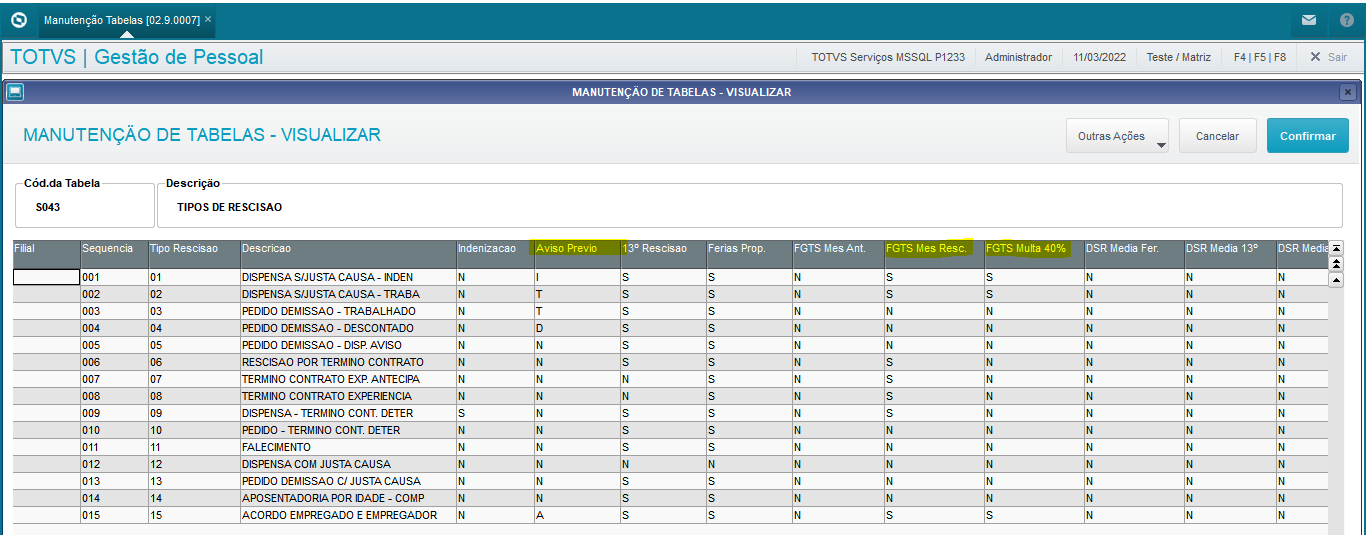Viewport: 1366px width, 535px height.
Task: Click the TOTVS logo icon in tab bar
Action: click(18, 19)
